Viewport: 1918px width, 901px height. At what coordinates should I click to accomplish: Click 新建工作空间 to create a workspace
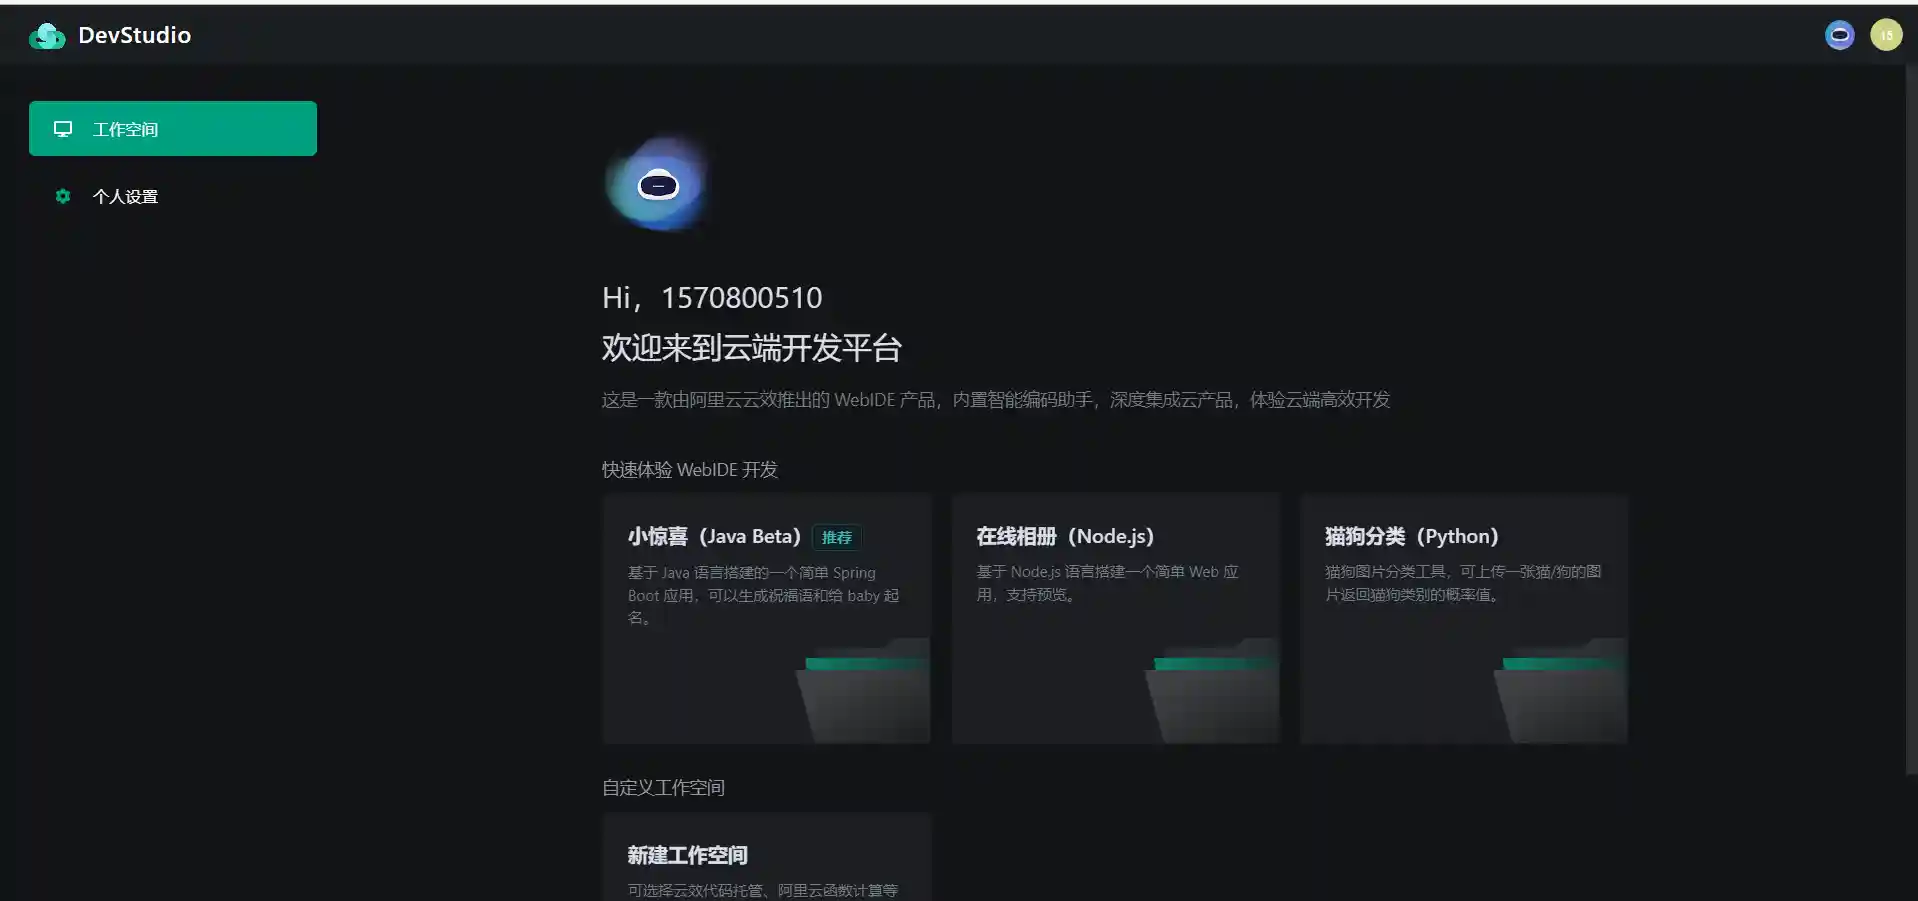click(x=687, y=855)
